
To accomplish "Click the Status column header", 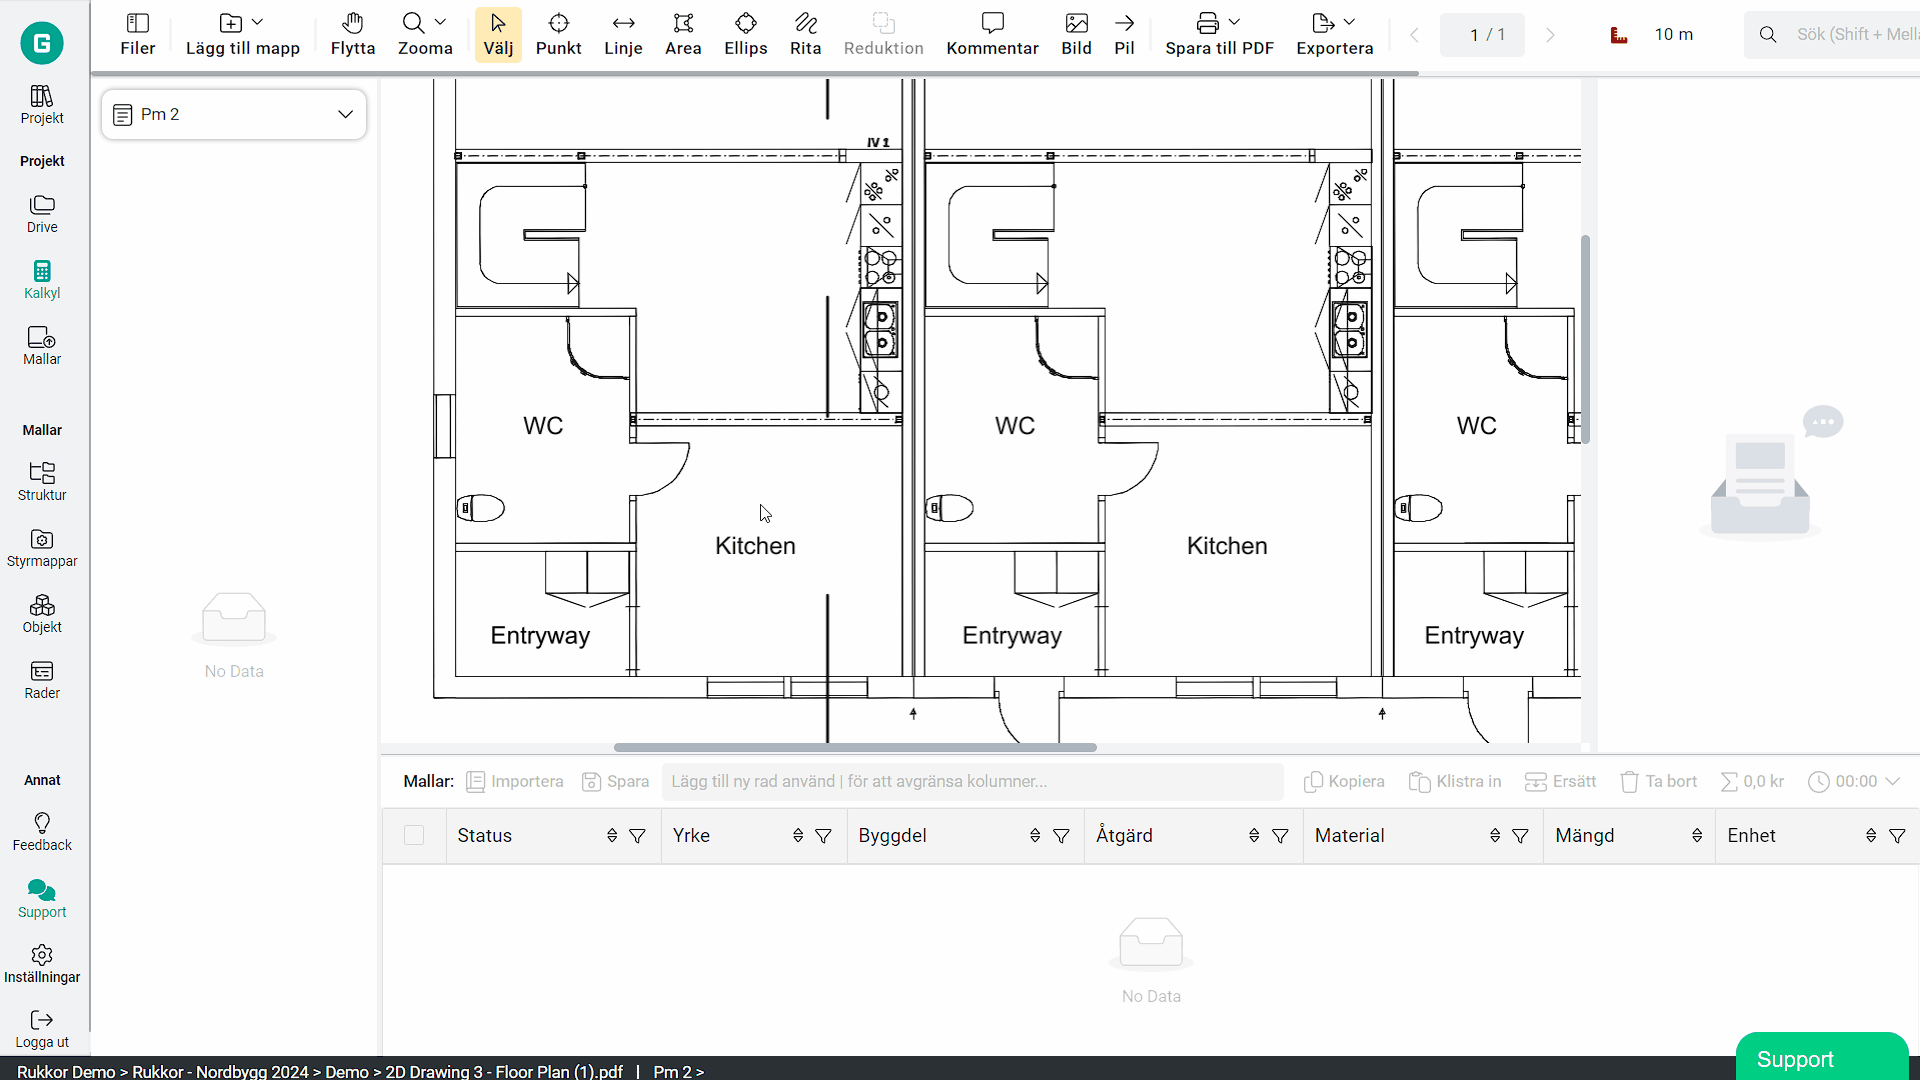I will 484,835.
